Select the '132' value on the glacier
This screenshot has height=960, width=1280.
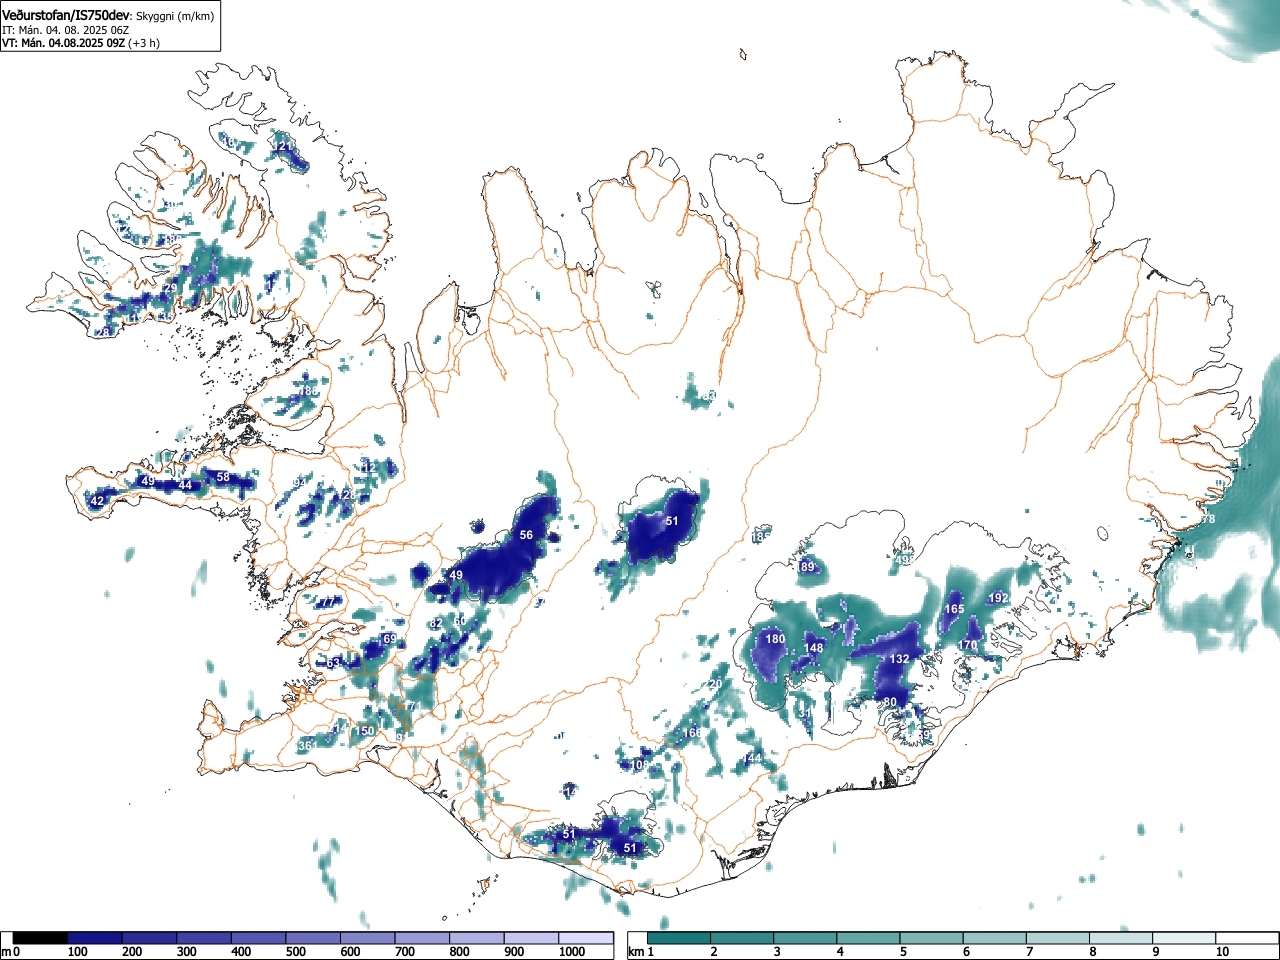coord(900,659)
